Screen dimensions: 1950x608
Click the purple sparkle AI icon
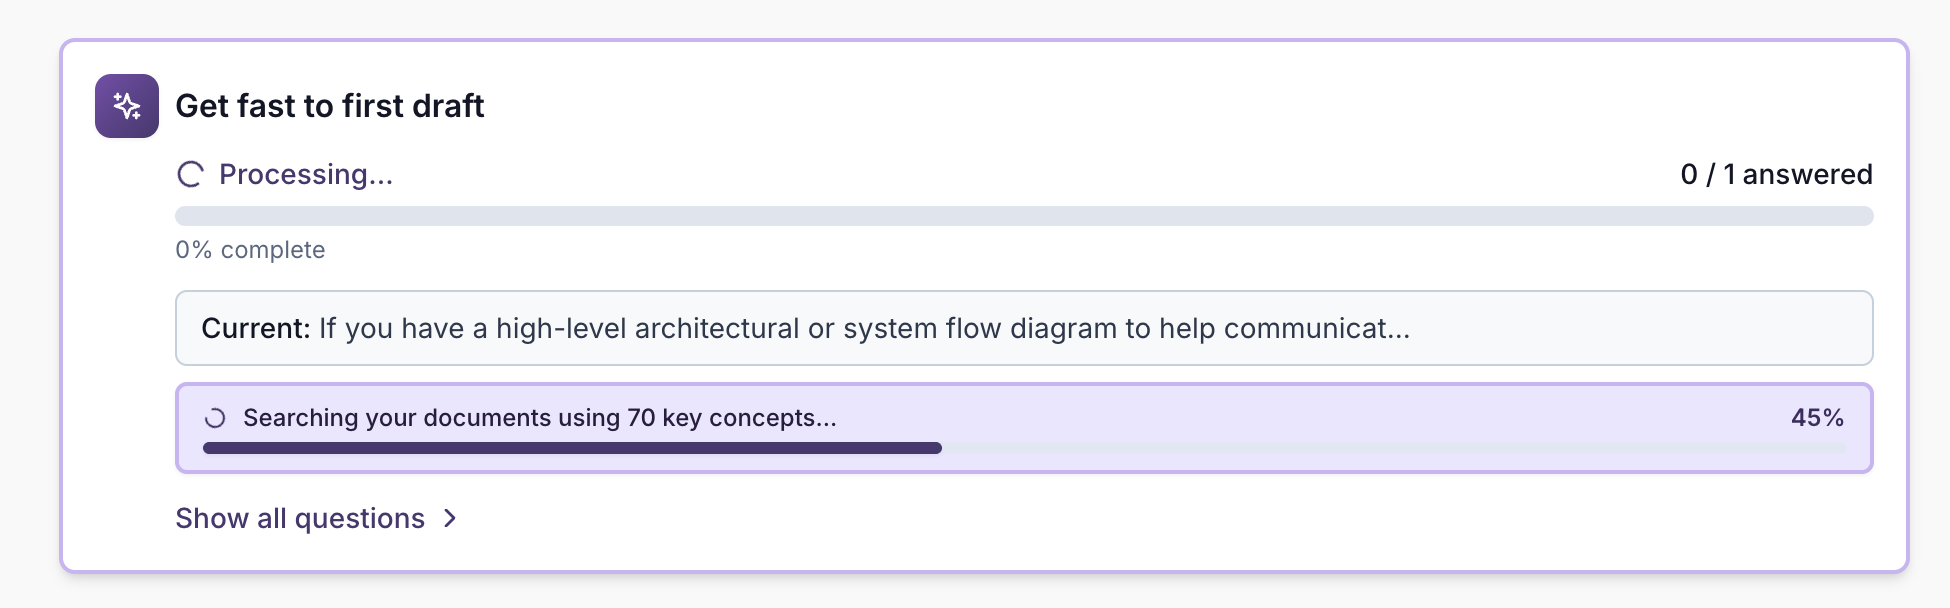click(127, 106)
